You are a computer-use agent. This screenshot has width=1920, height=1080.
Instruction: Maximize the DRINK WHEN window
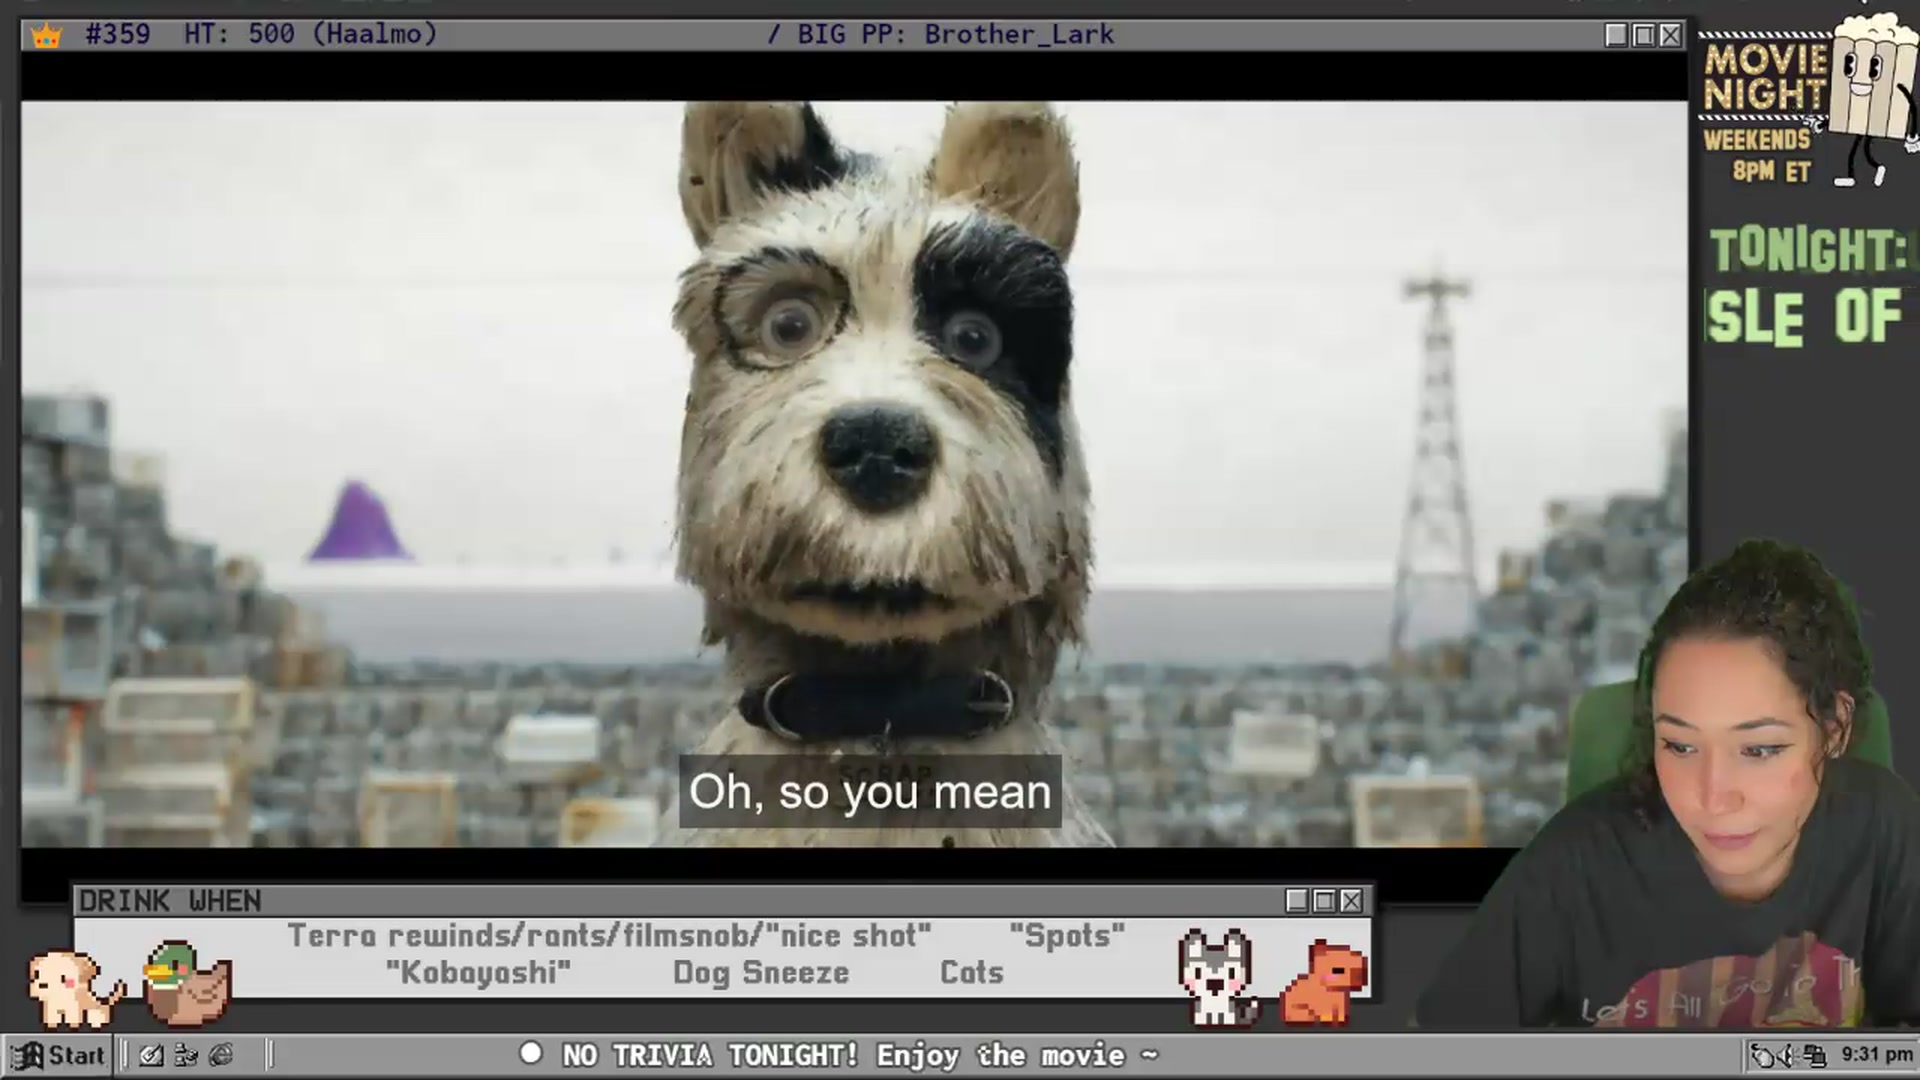(1324, 901)
